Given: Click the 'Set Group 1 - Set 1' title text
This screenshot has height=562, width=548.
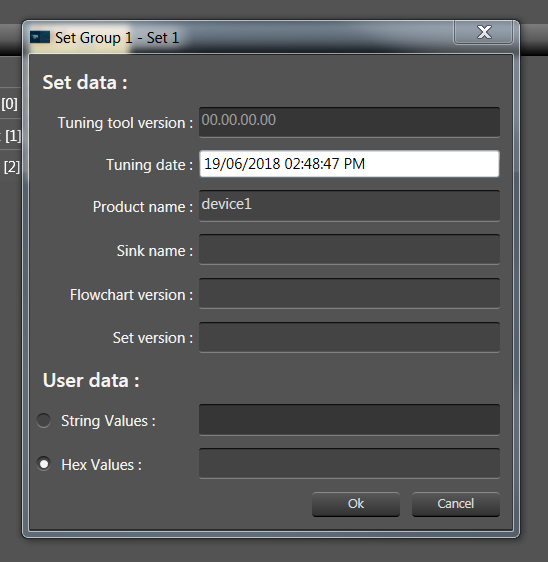Looking at the screenshot, I should coord(117,38).
